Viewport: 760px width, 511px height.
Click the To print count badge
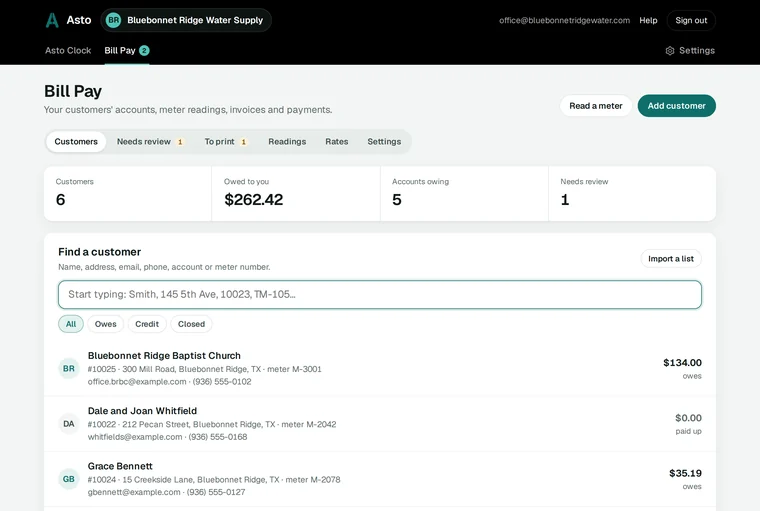[x=244, y=142]
